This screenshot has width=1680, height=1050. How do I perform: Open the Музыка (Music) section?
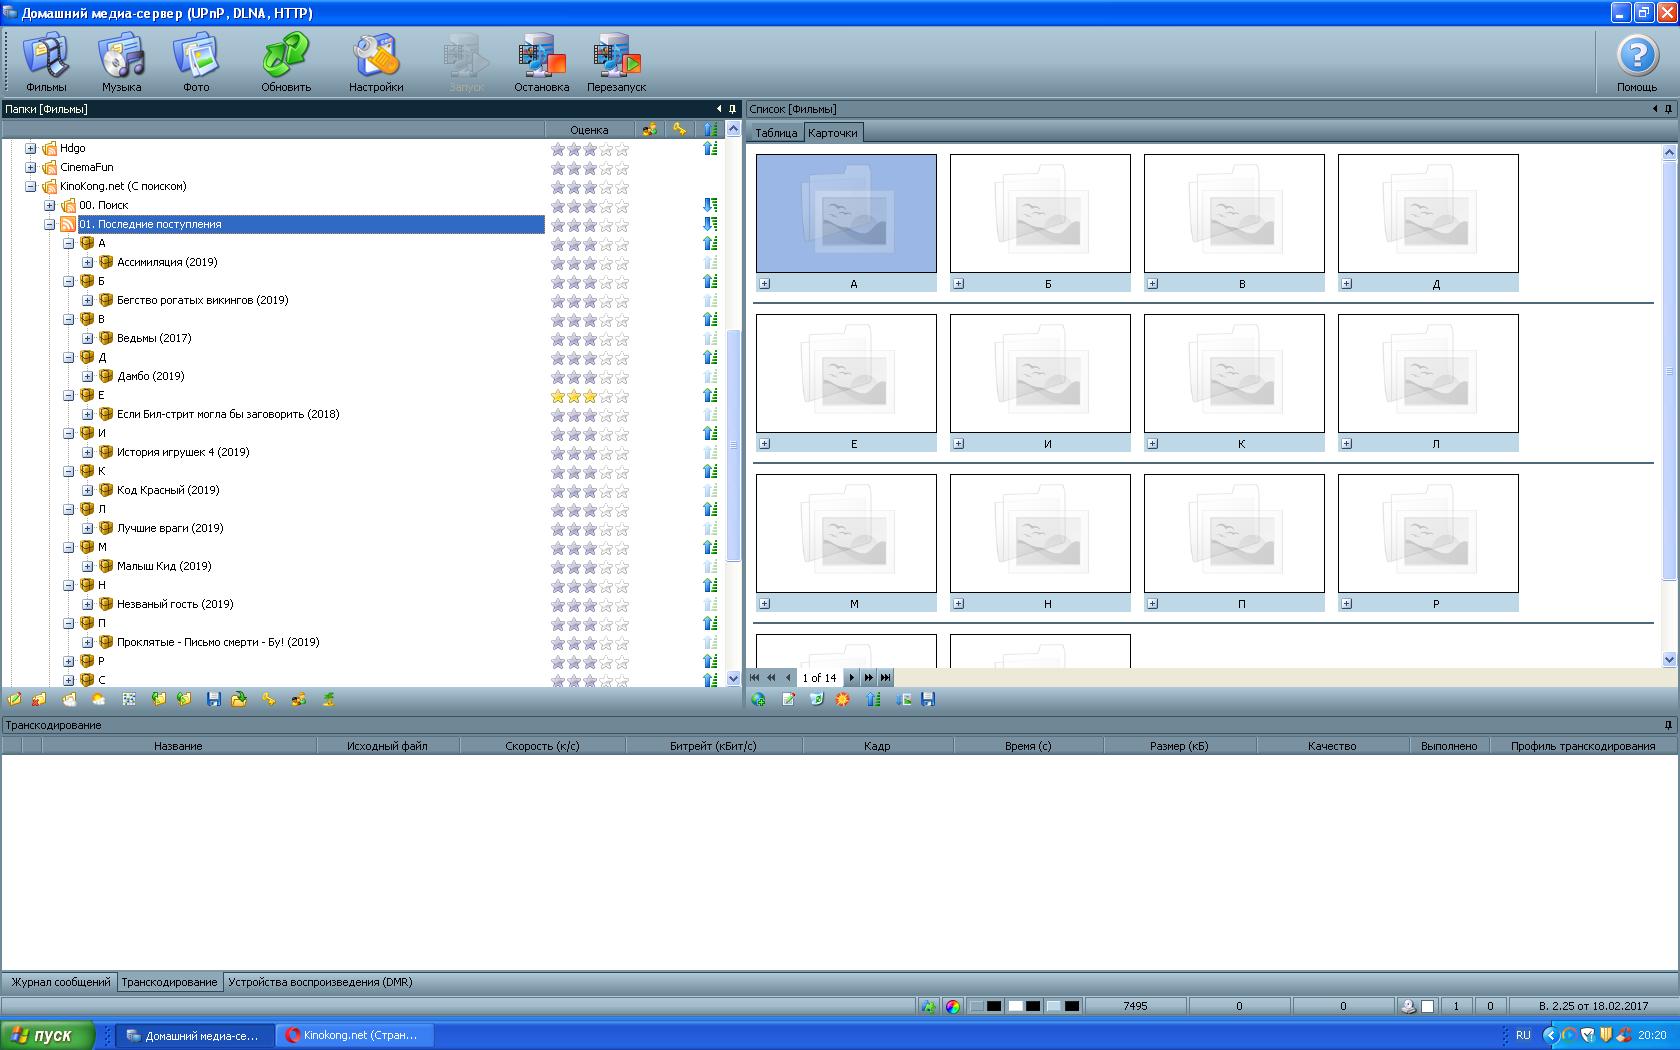tap(121, 62)
